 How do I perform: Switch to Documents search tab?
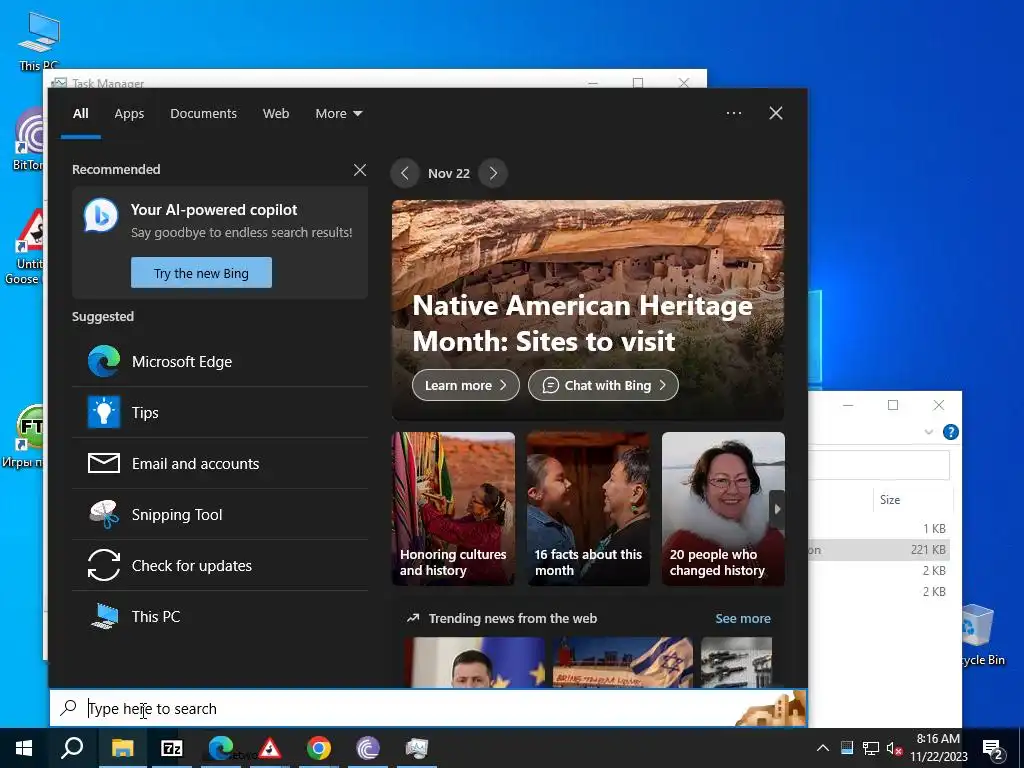point(203,114)
